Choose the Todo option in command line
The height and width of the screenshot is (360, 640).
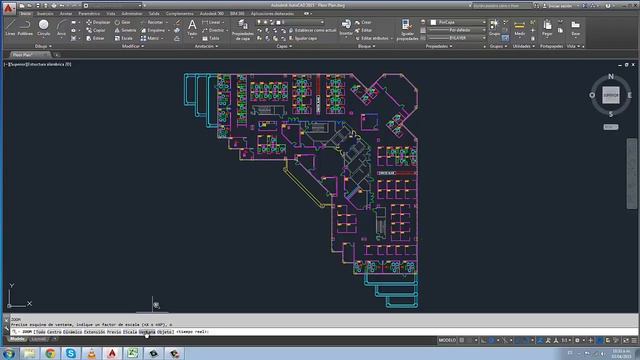pos(40,332)
